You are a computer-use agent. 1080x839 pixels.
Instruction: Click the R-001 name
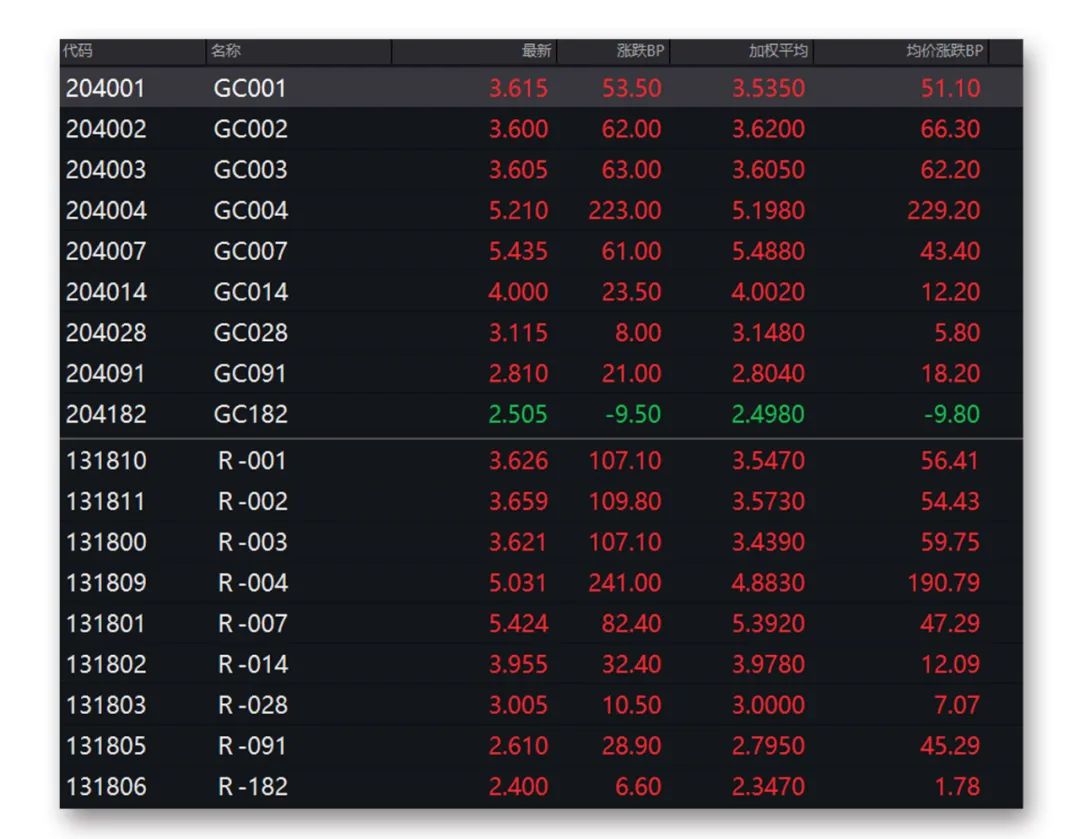252,460
